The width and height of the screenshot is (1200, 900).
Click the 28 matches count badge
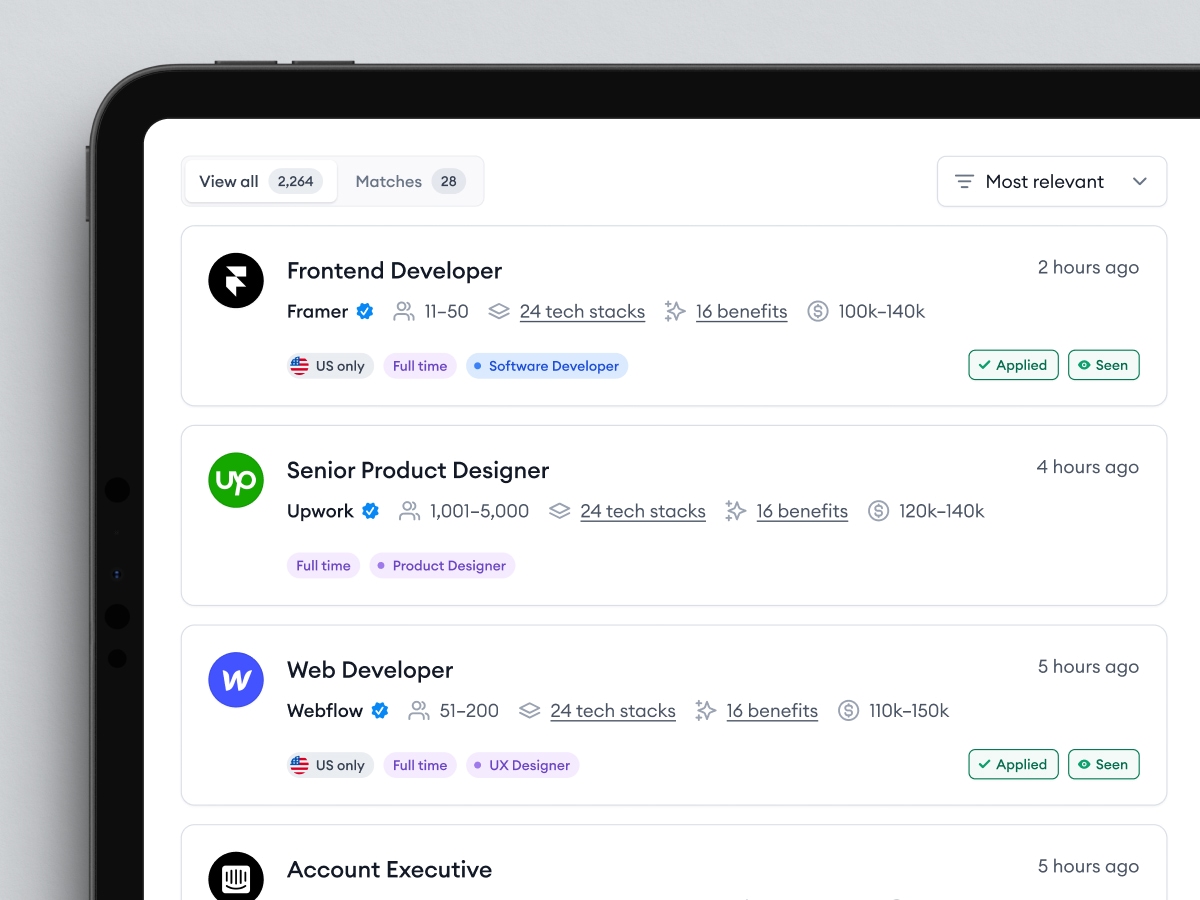point(449,181)
